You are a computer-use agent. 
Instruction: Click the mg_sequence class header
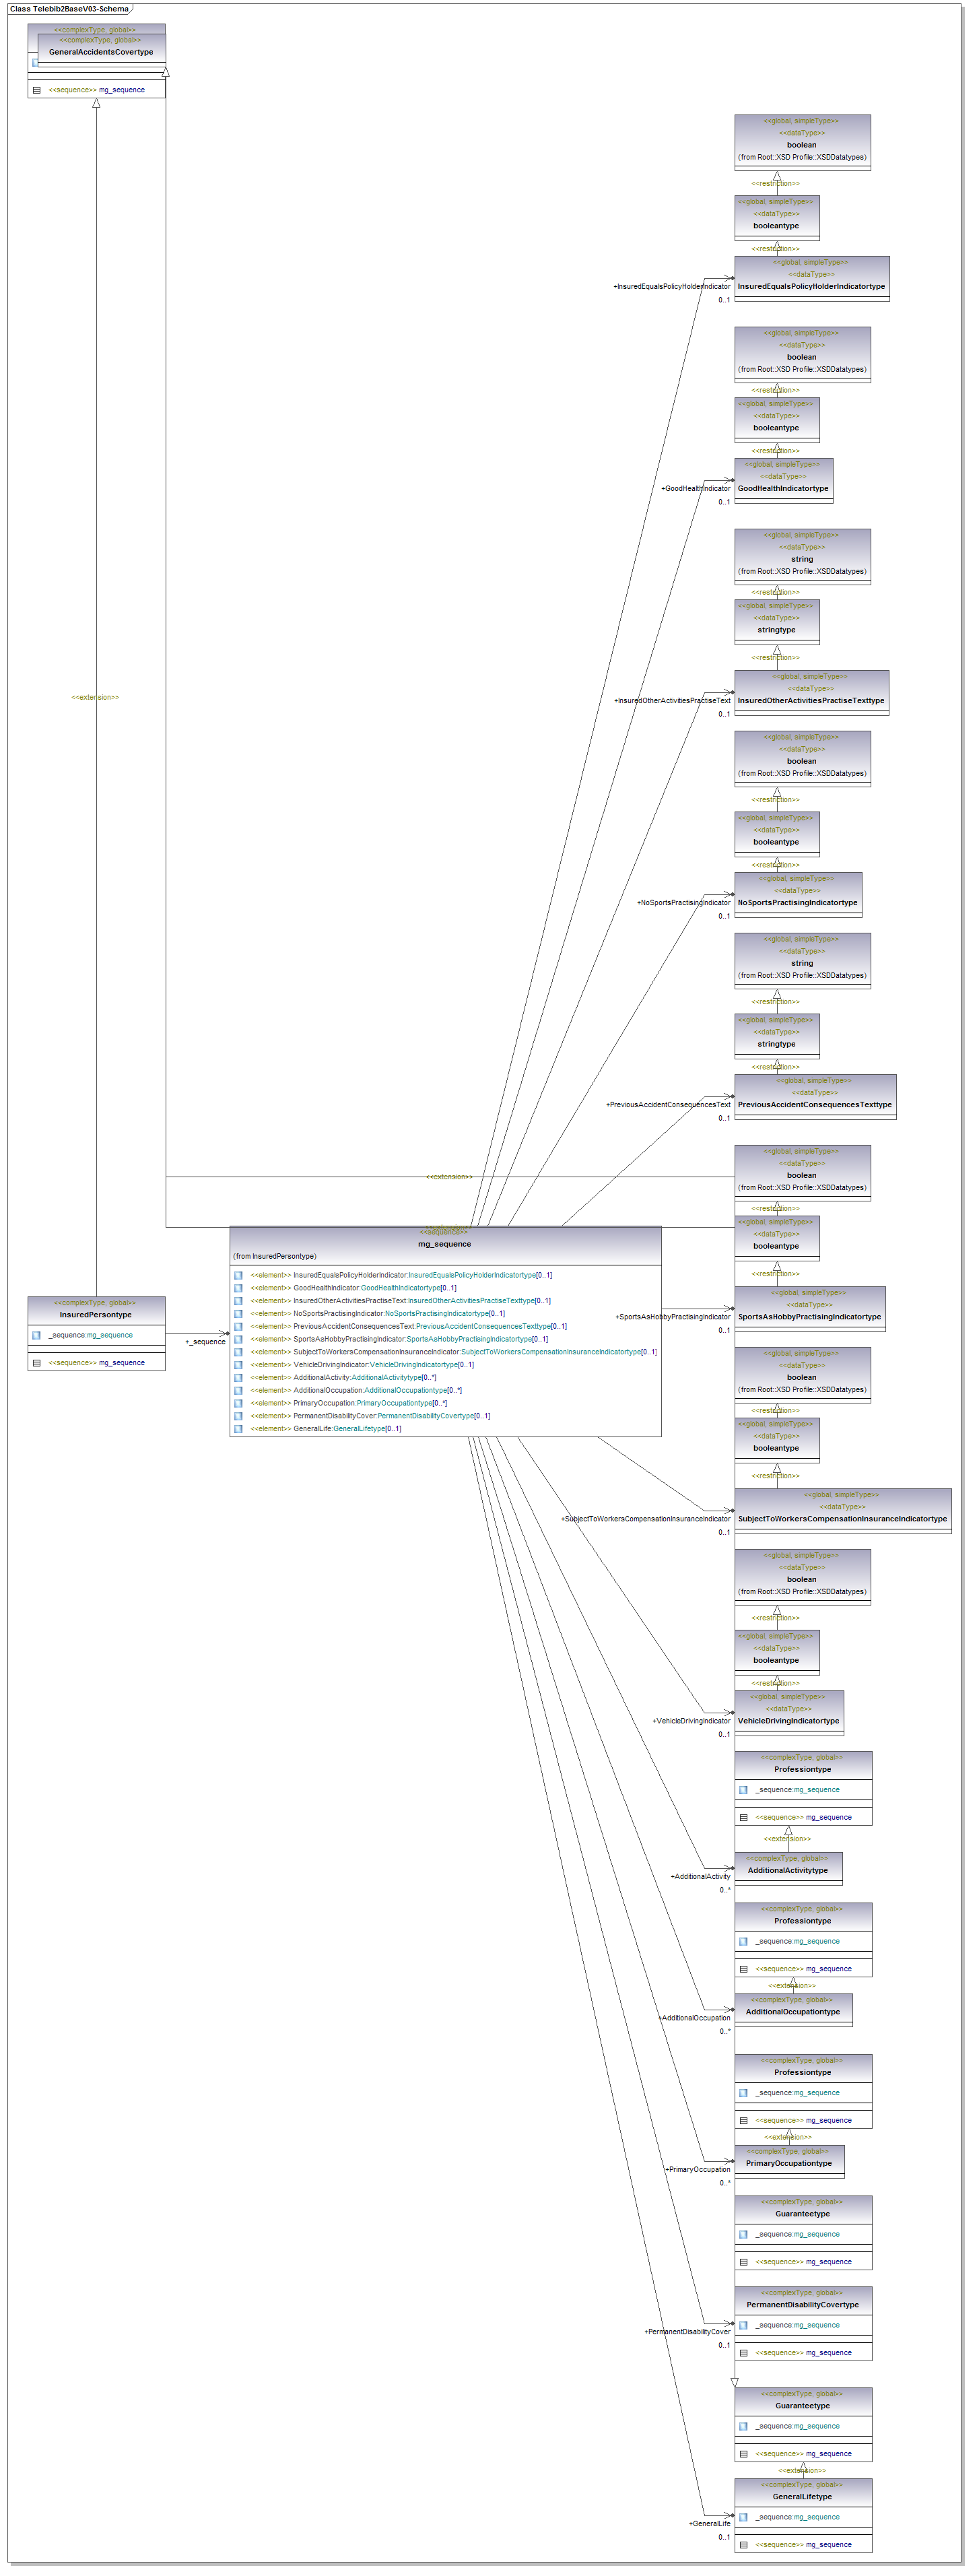tap(444, 1244)
